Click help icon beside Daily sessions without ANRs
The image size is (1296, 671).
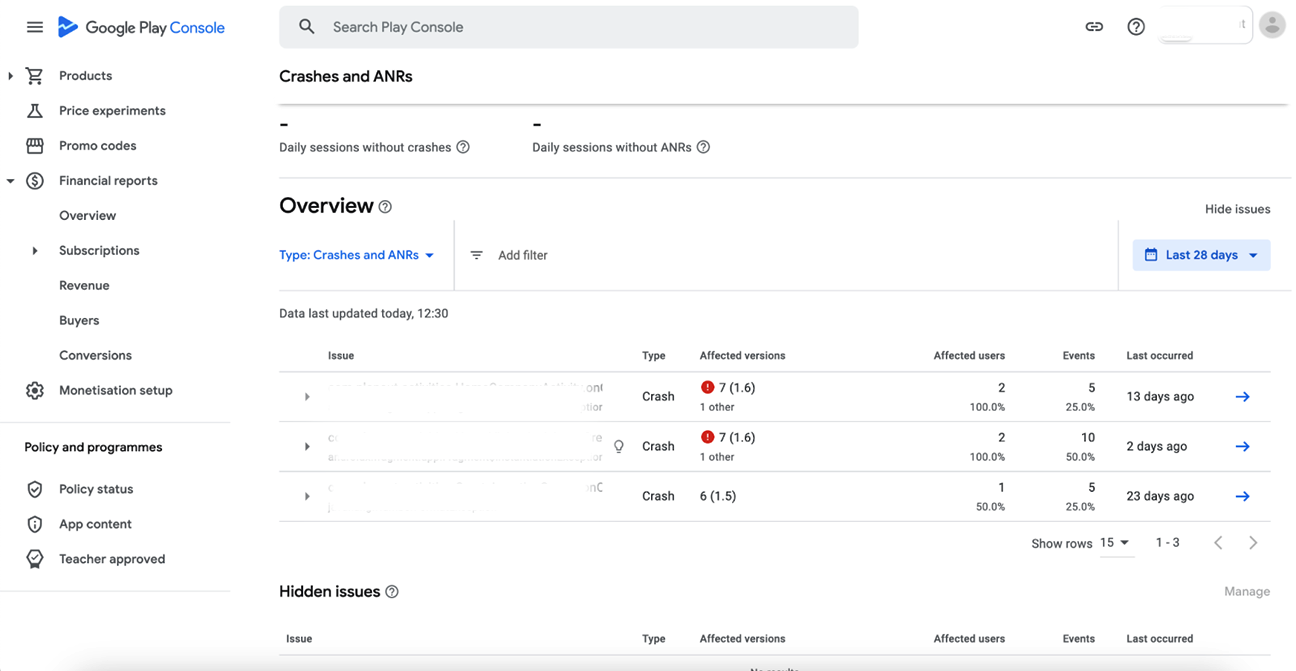703,147
